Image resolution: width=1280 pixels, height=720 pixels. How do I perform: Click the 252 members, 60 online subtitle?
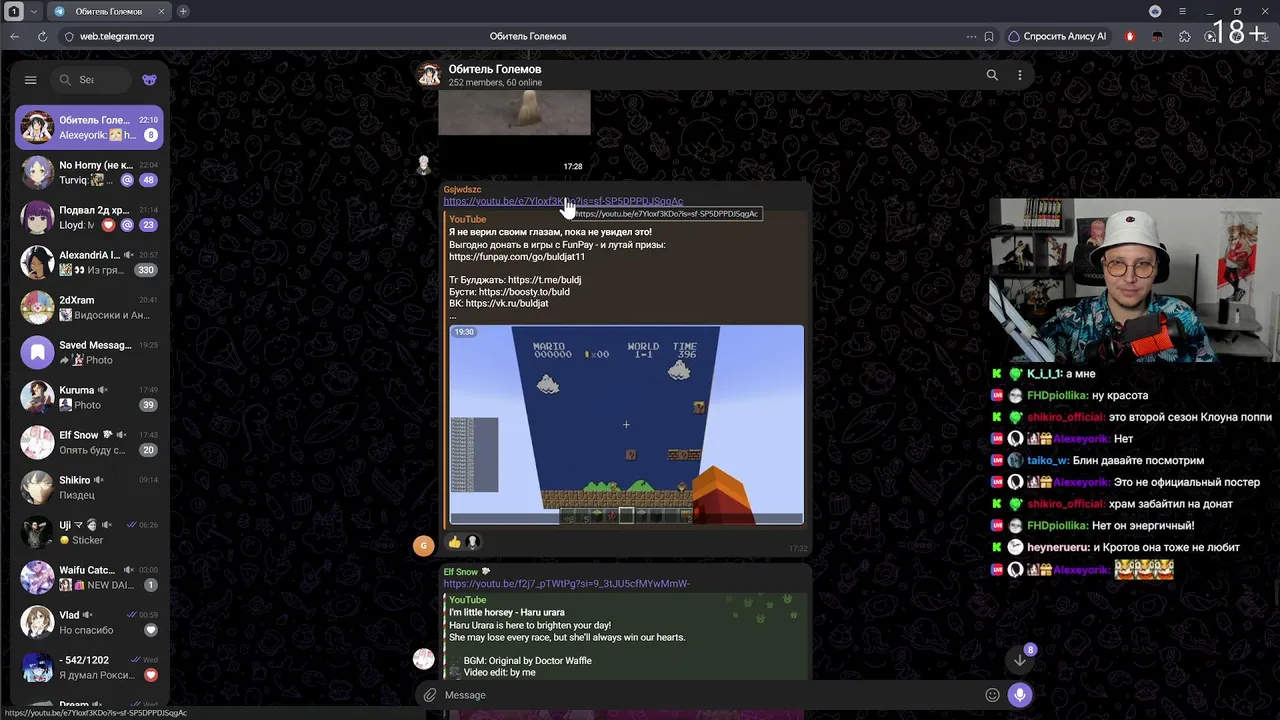495,83
